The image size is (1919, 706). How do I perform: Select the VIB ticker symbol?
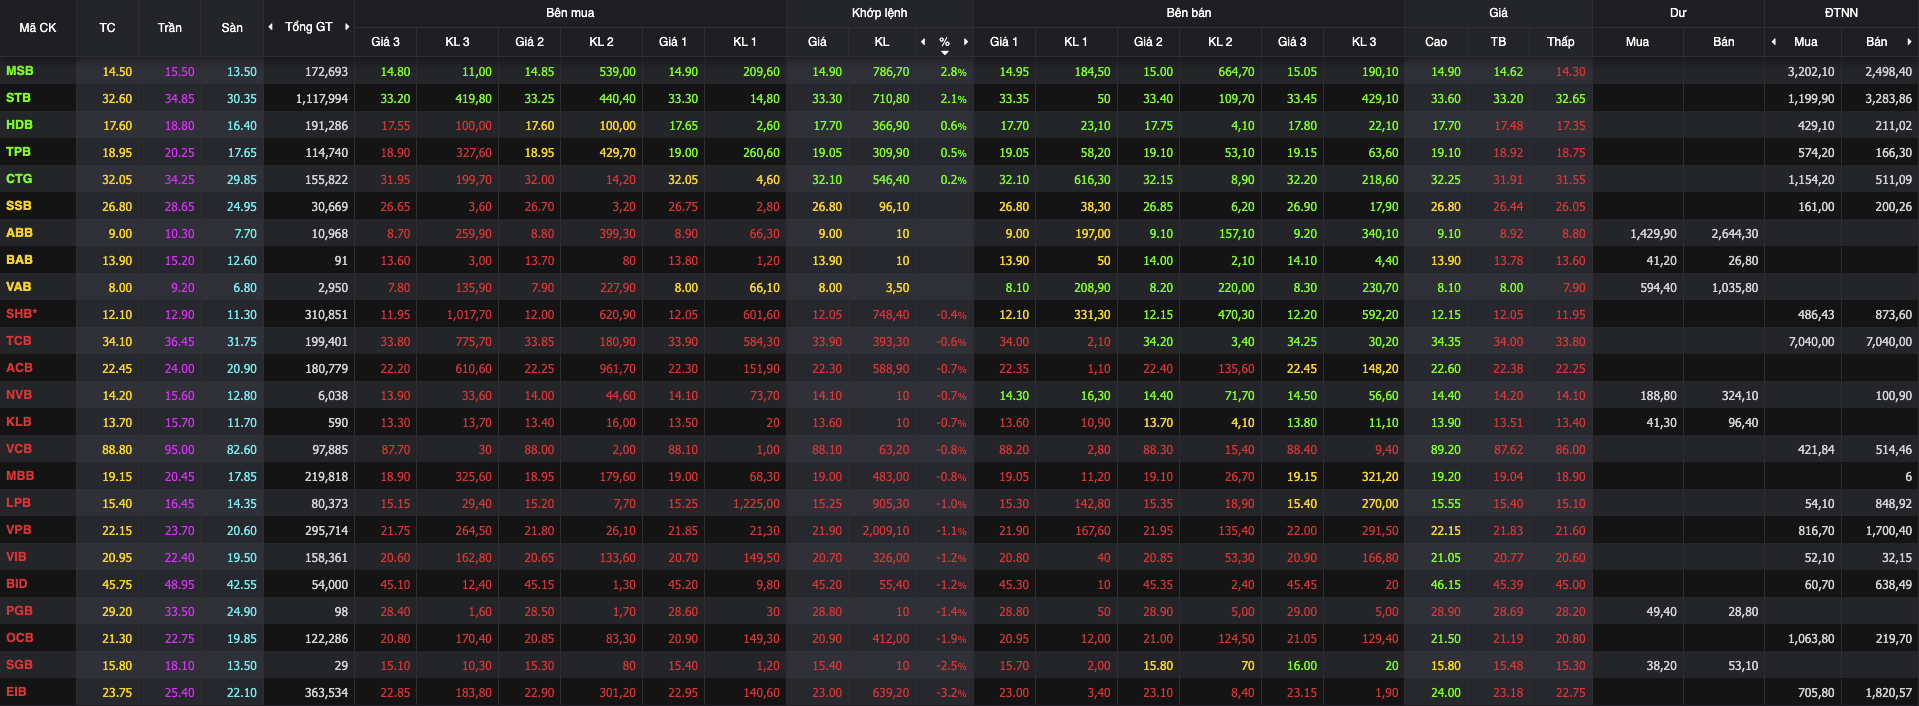pyautogui.click(x=17, y=557)
